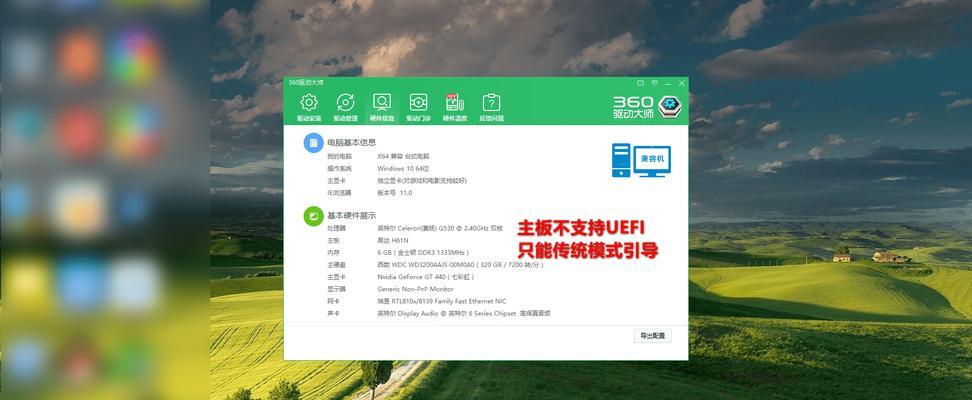The width and height of the screenshot is (972, 400).
Task: Click the H61N motherboard entry
Action: [x=393, y=241]
